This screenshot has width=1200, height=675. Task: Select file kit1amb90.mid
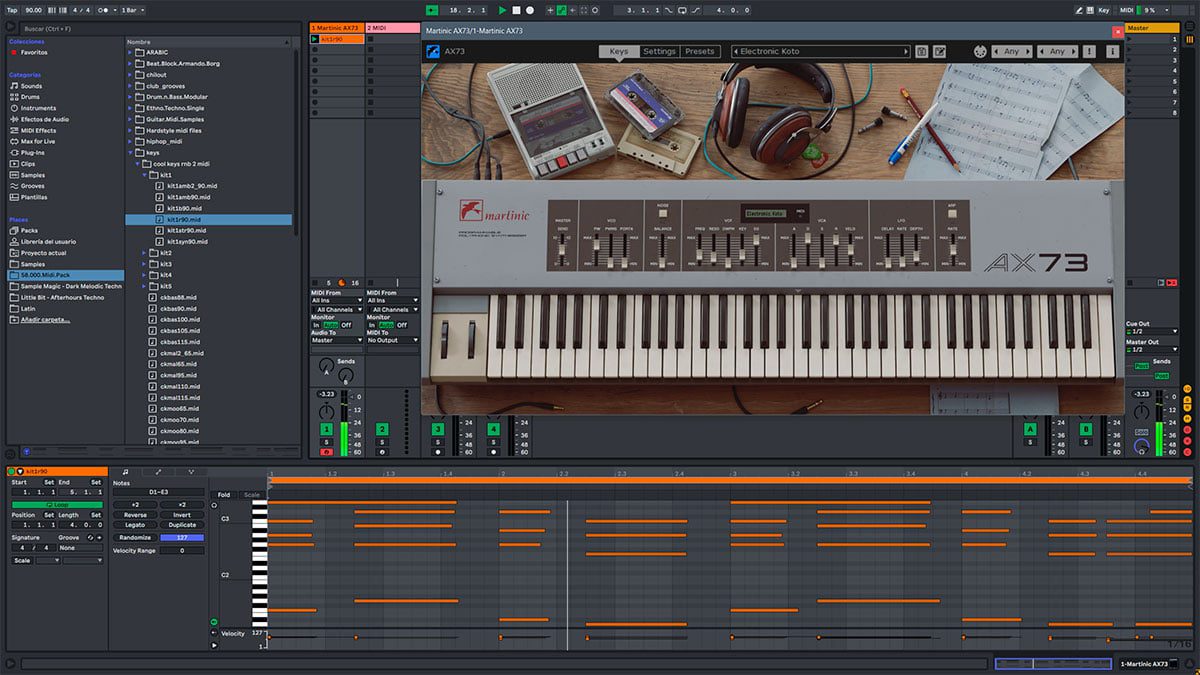point(188,197)
